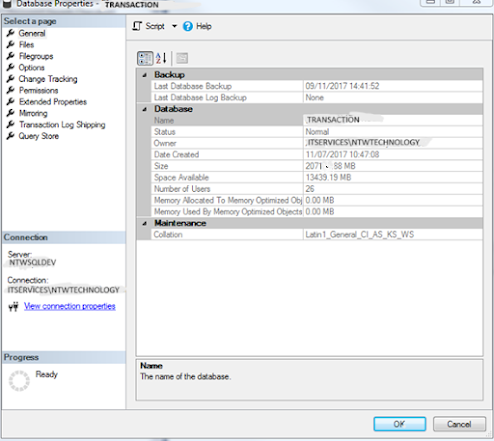Switch property grid to Categorized view
Screen dimensions: 494x441
[145, 58]
